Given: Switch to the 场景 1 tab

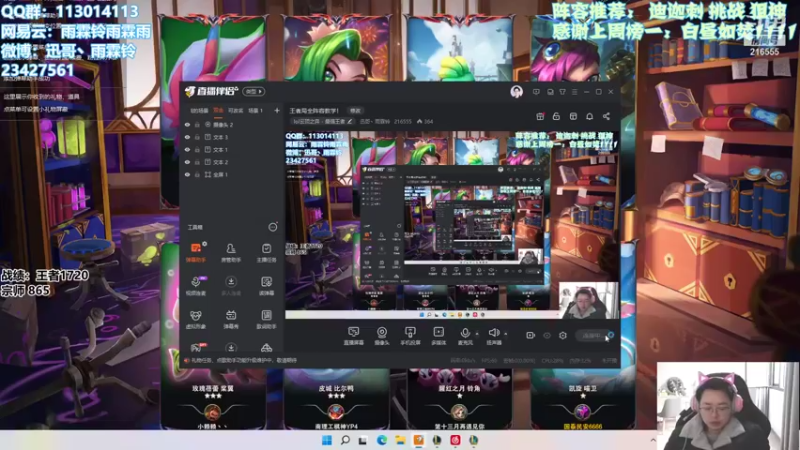Looking at the screenshot, I should 255,110.
